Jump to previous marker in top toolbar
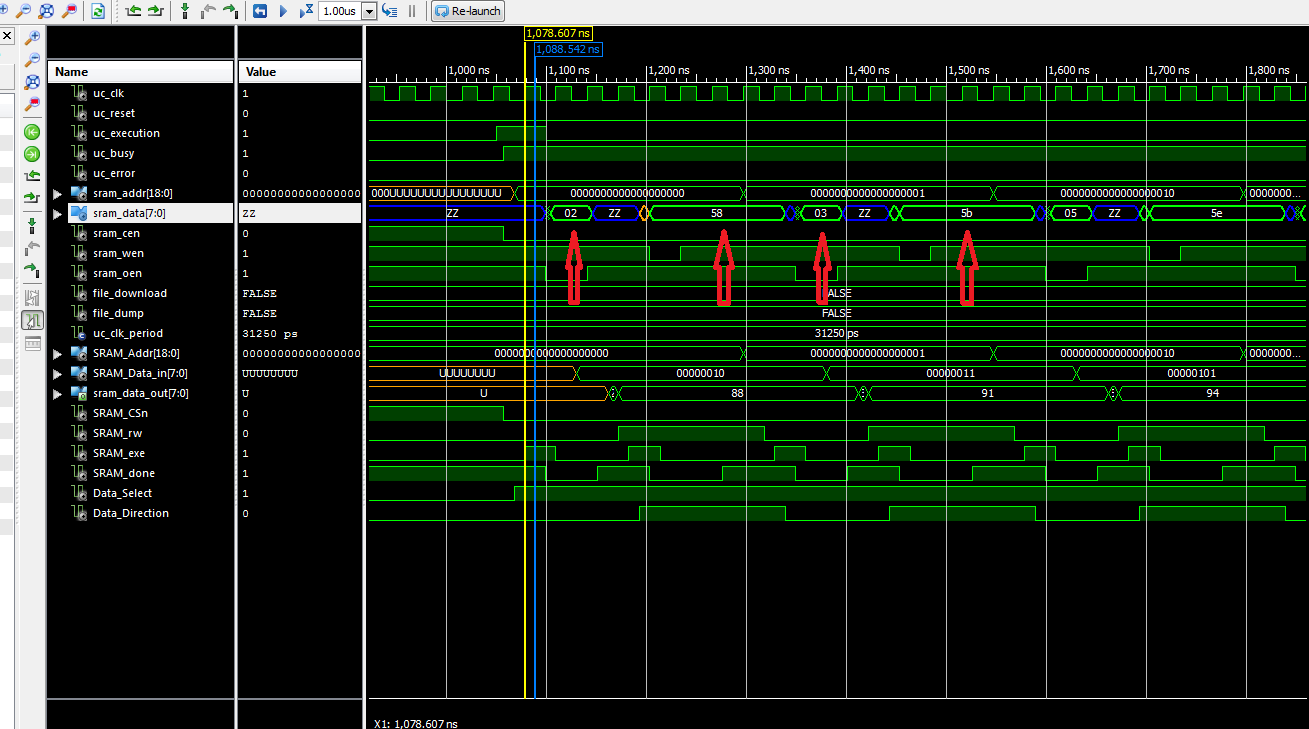Screen dimensions: 1309x729 point(208,11)
